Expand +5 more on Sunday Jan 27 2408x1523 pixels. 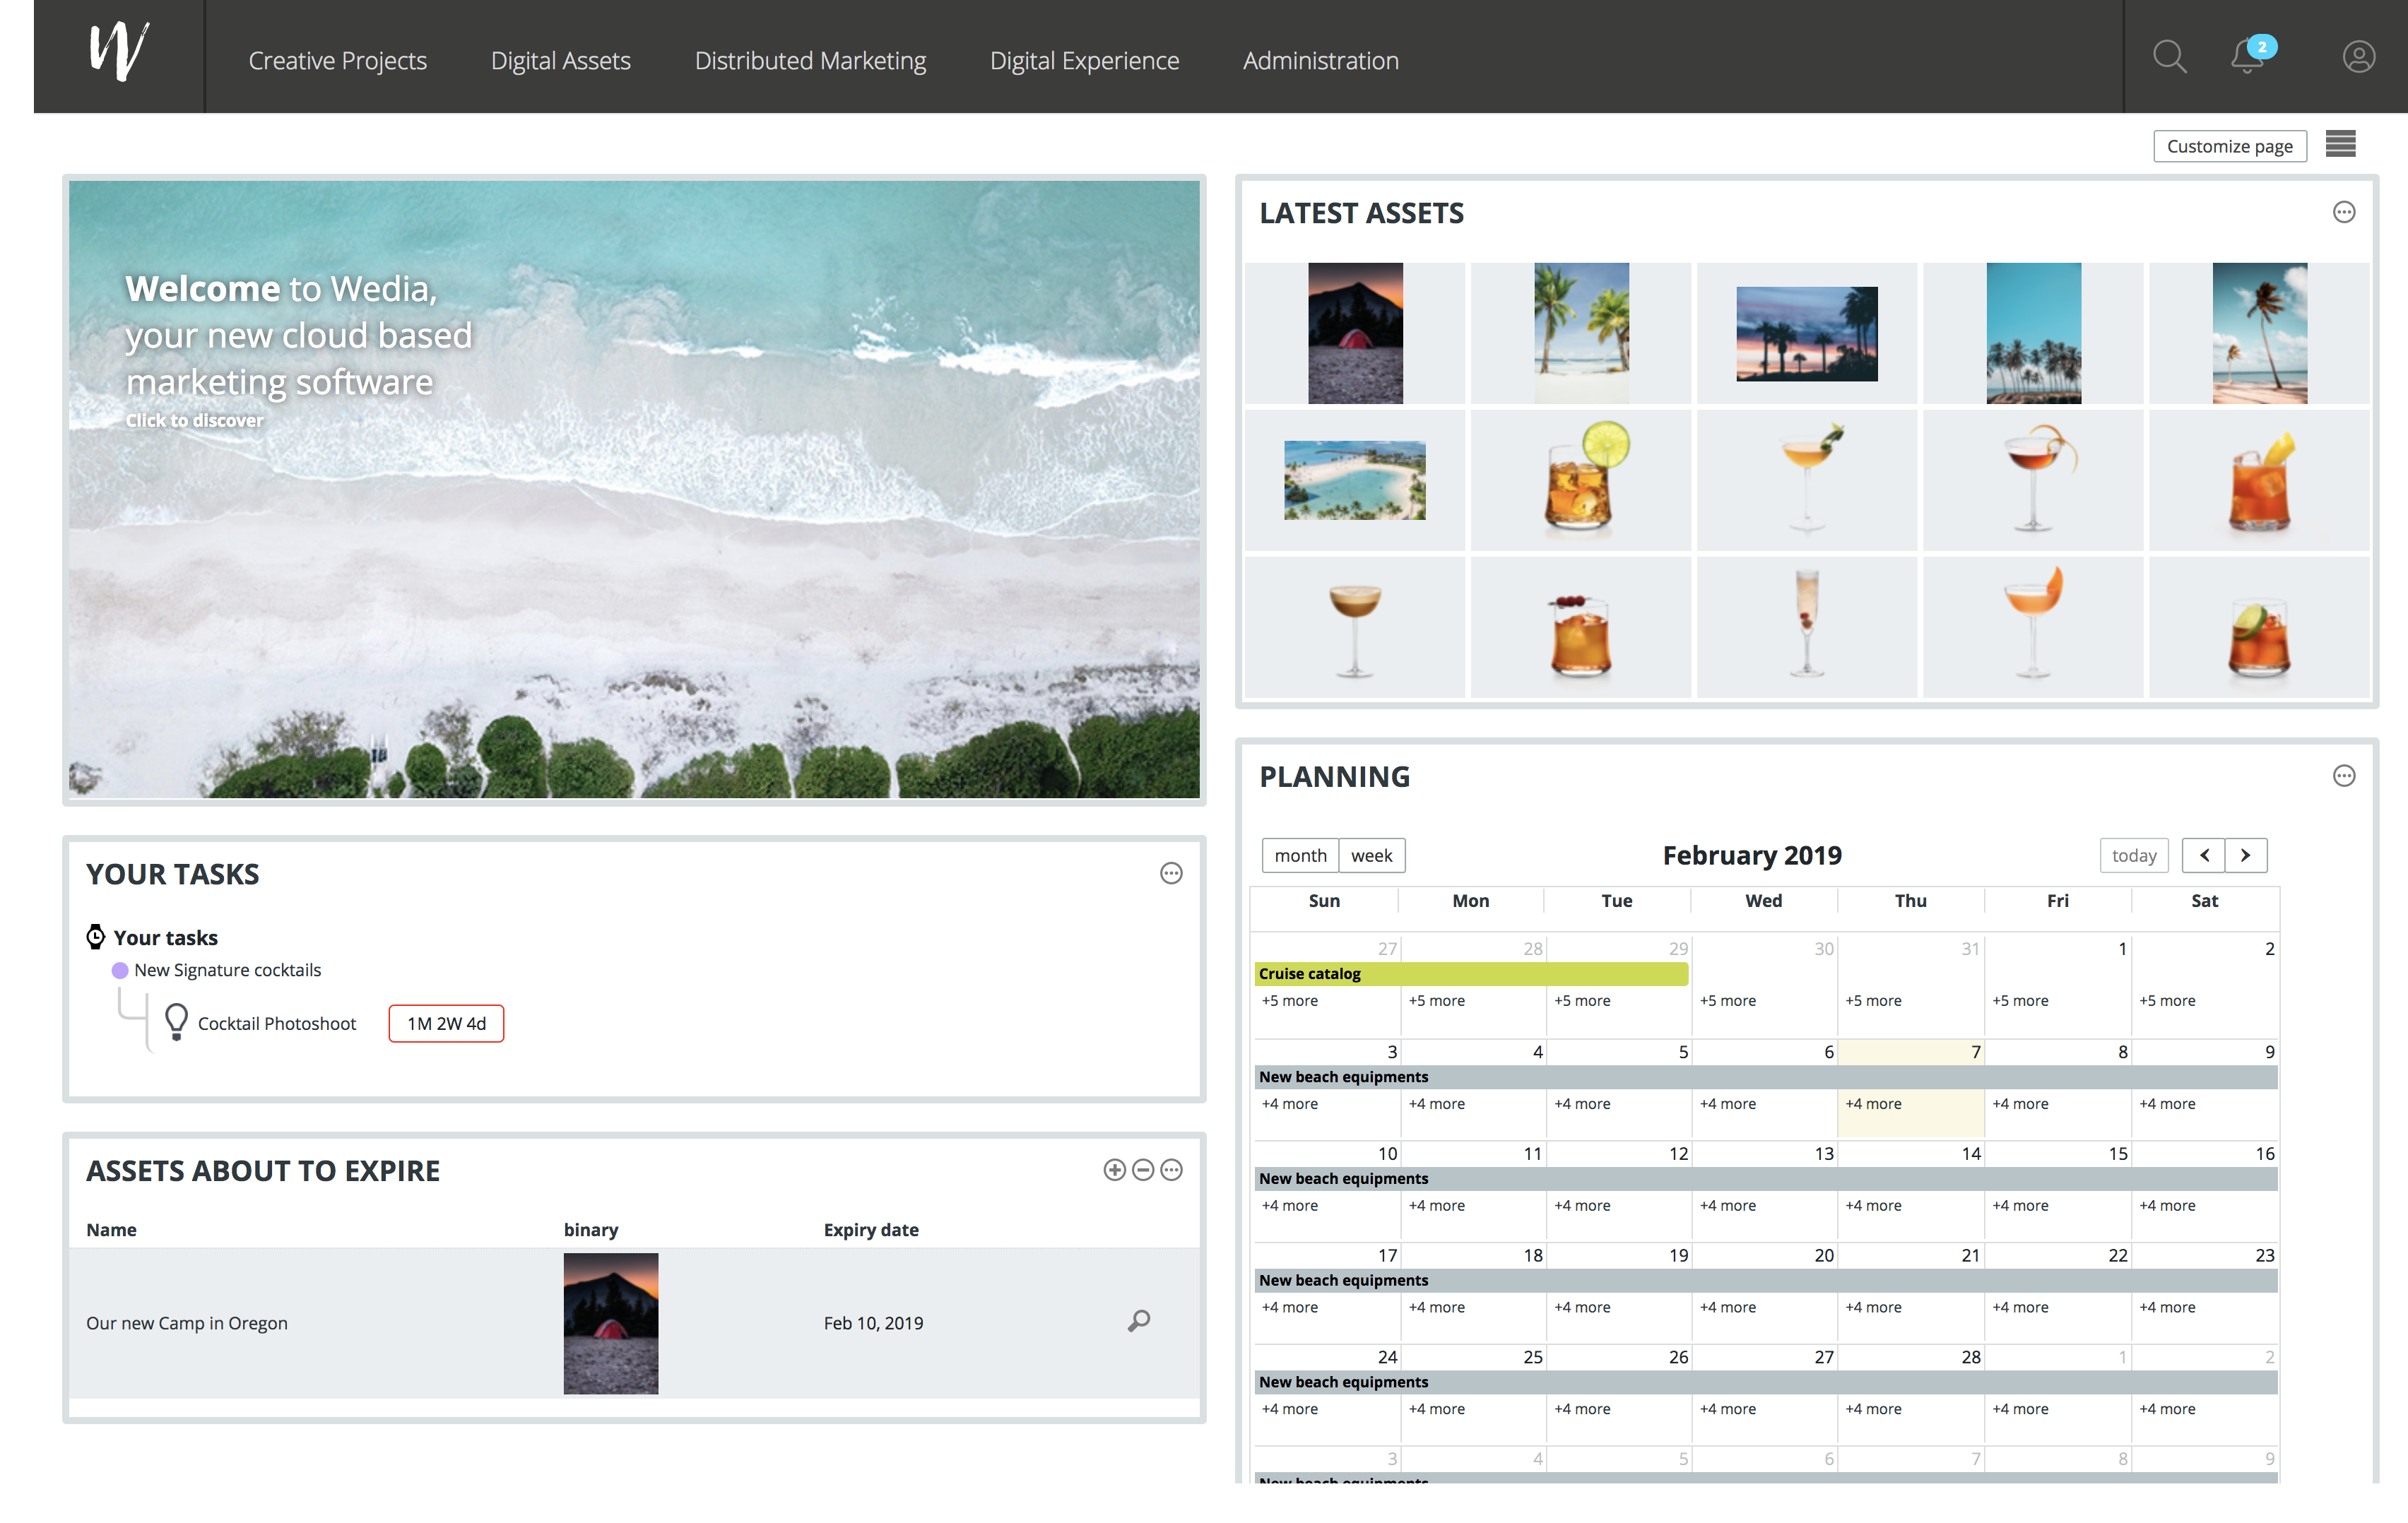[x=1289, y=1000]
